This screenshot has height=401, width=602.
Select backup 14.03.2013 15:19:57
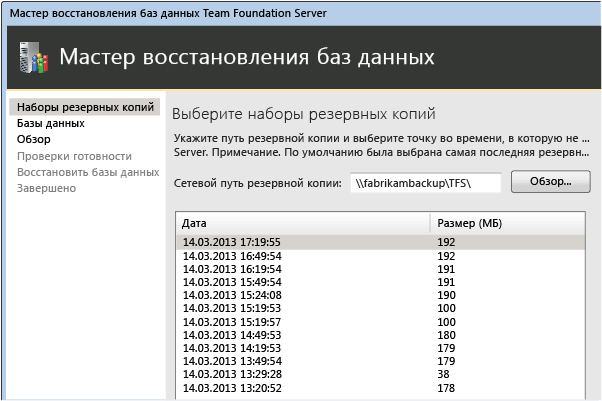[x=380, y=322]
